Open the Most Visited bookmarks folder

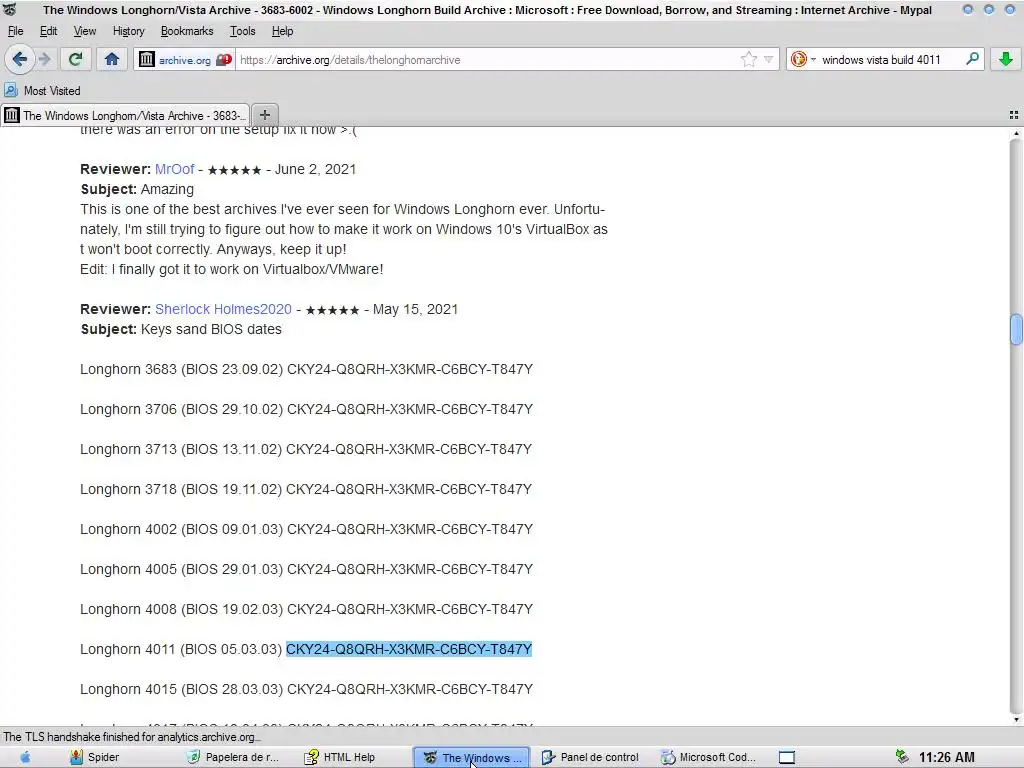[43, 91]
